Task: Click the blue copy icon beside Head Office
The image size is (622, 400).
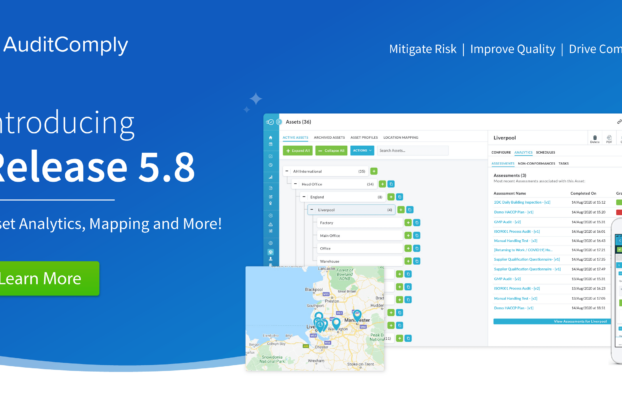Action: pos(391,184)
